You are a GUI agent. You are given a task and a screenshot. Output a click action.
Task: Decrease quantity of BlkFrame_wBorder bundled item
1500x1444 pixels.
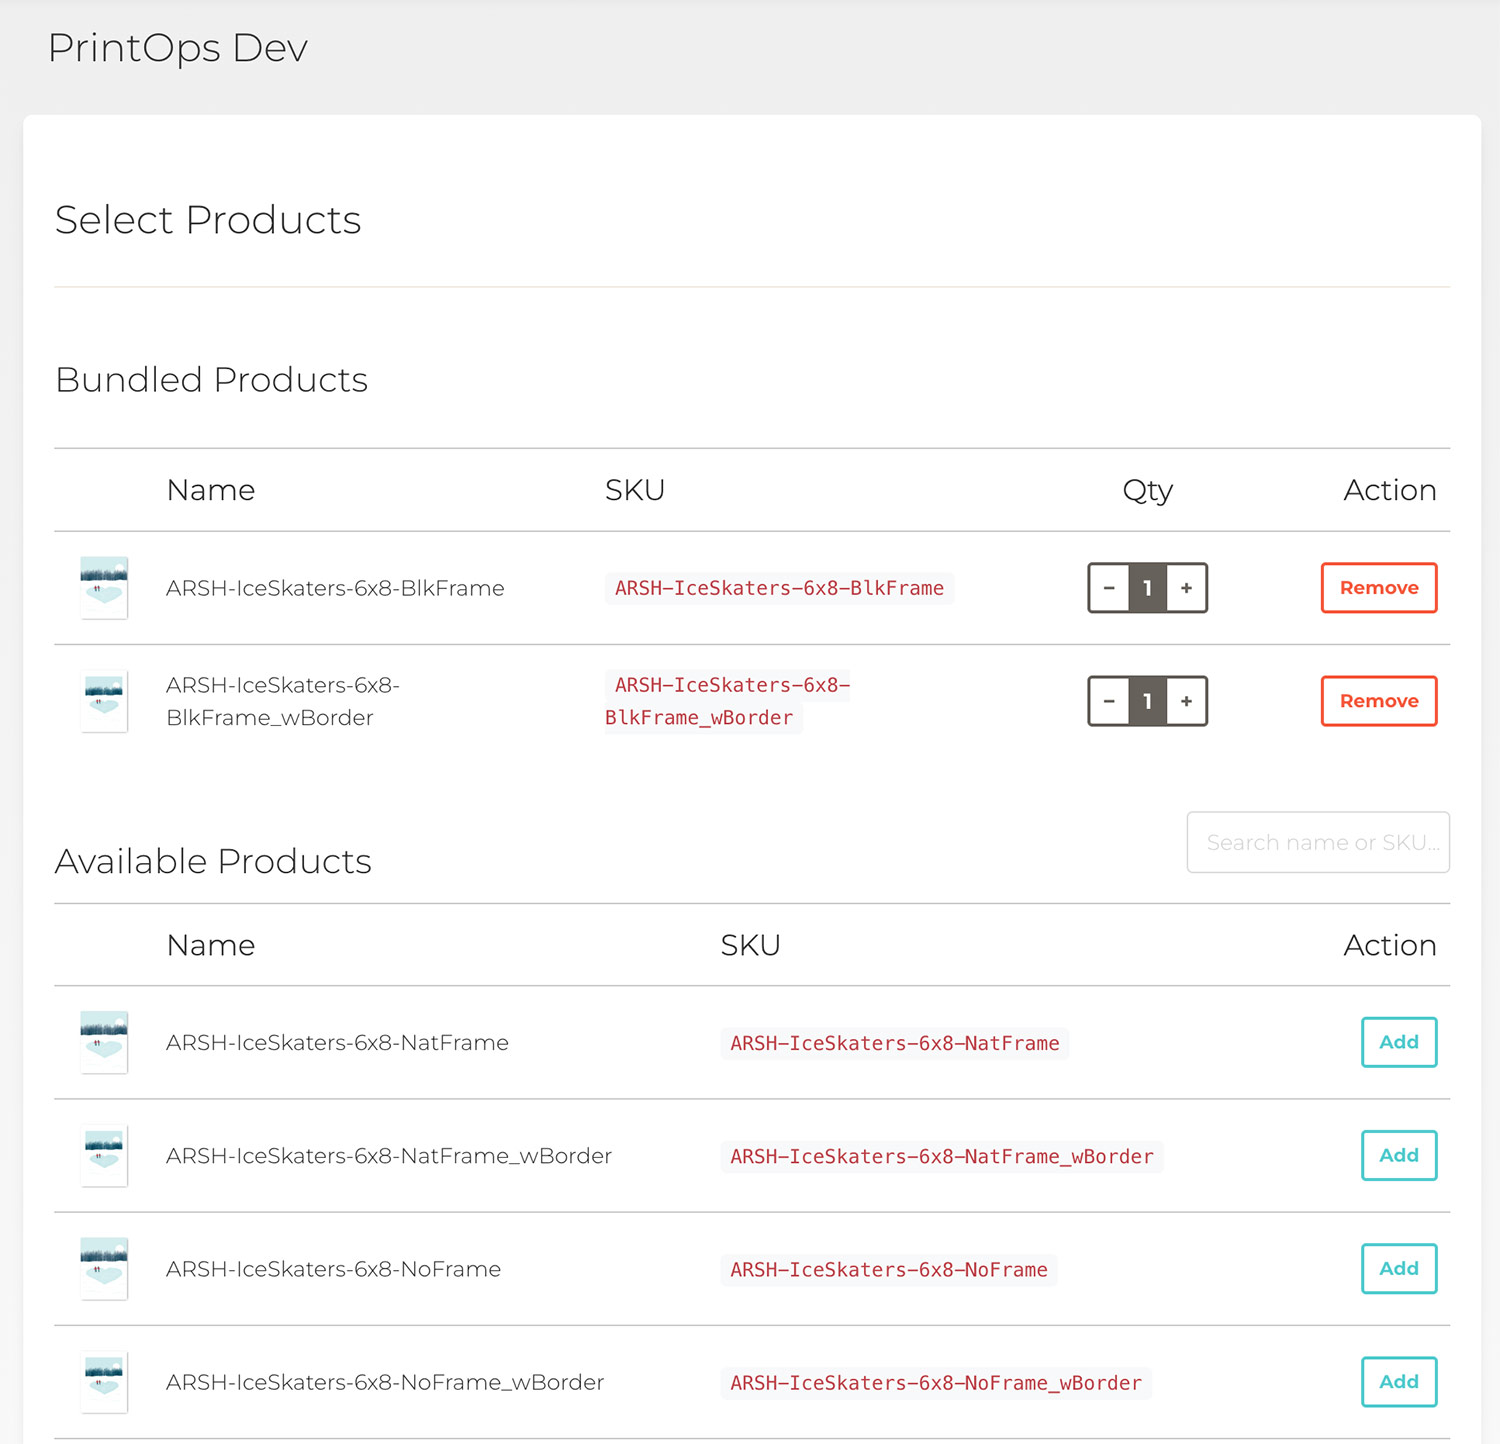1109,701
